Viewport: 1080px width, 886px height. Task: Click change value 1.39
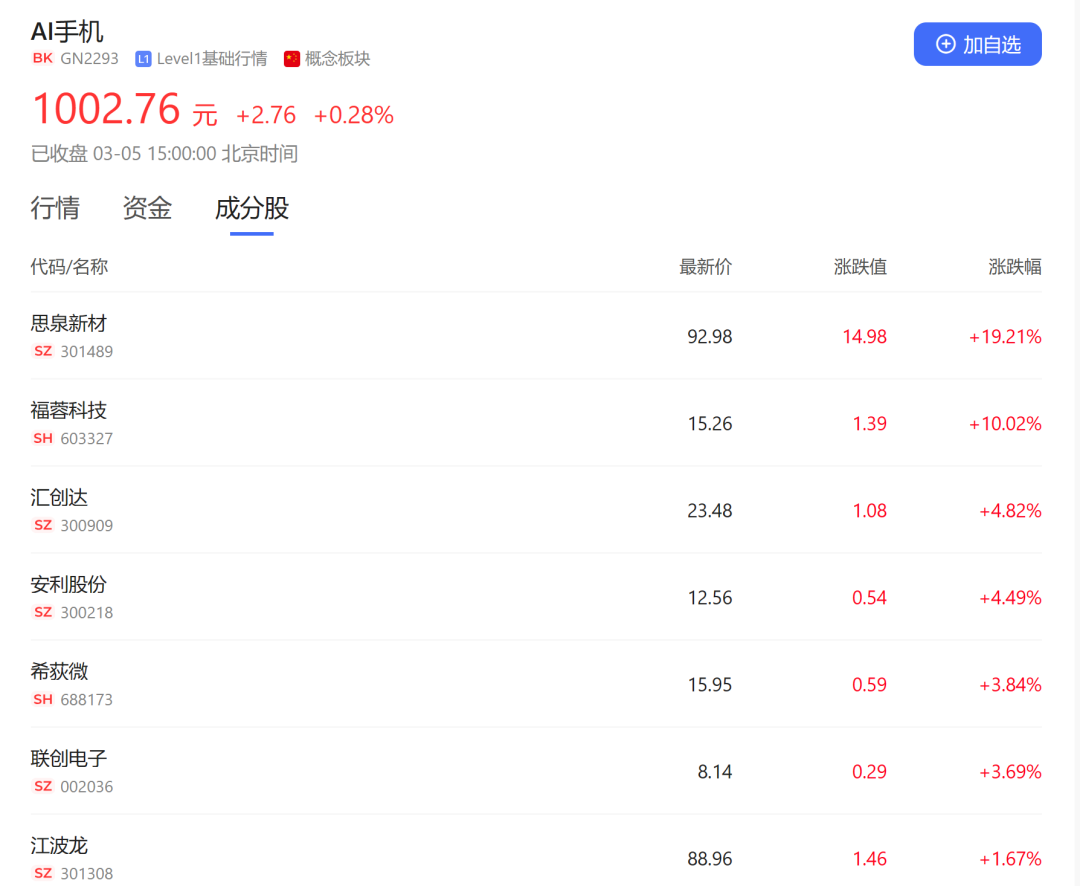click(x=870, y=423)
